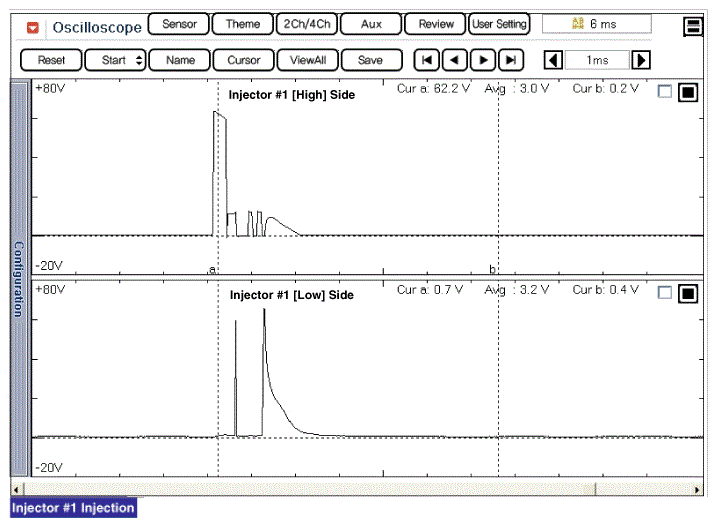This screenshot has width=717, height=527.
Task: Toggle the filled square on High Side channel
Action: point(687,93)
